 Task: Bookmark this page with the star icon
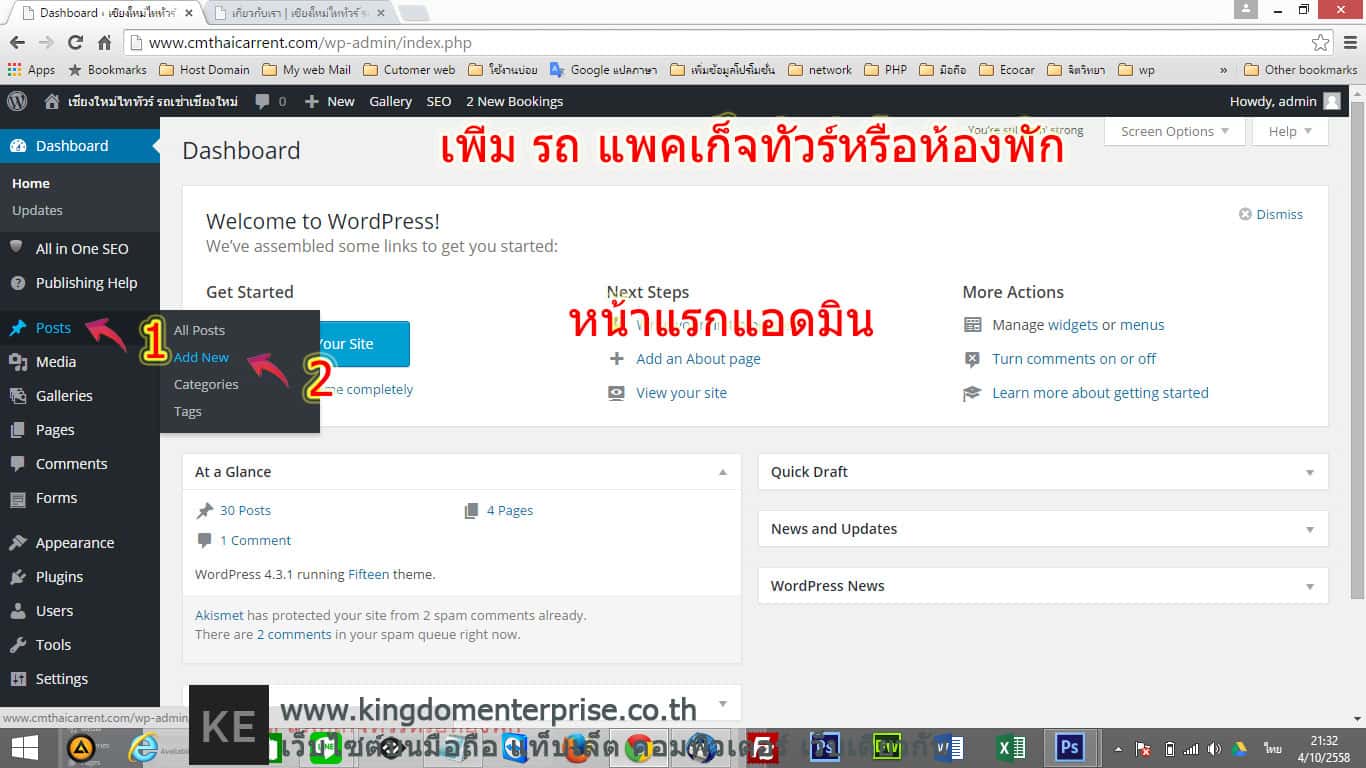[1321, 43]
